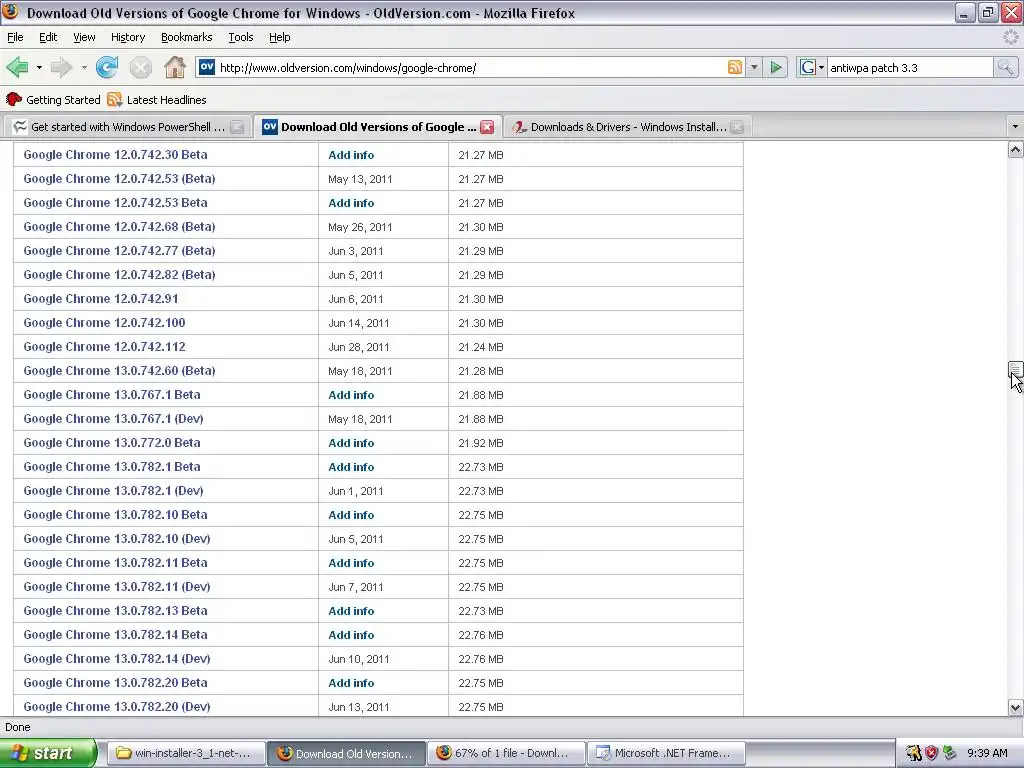
Task: Open Google Chrome 12.0.742.100 link
Action: pos(104,323)
